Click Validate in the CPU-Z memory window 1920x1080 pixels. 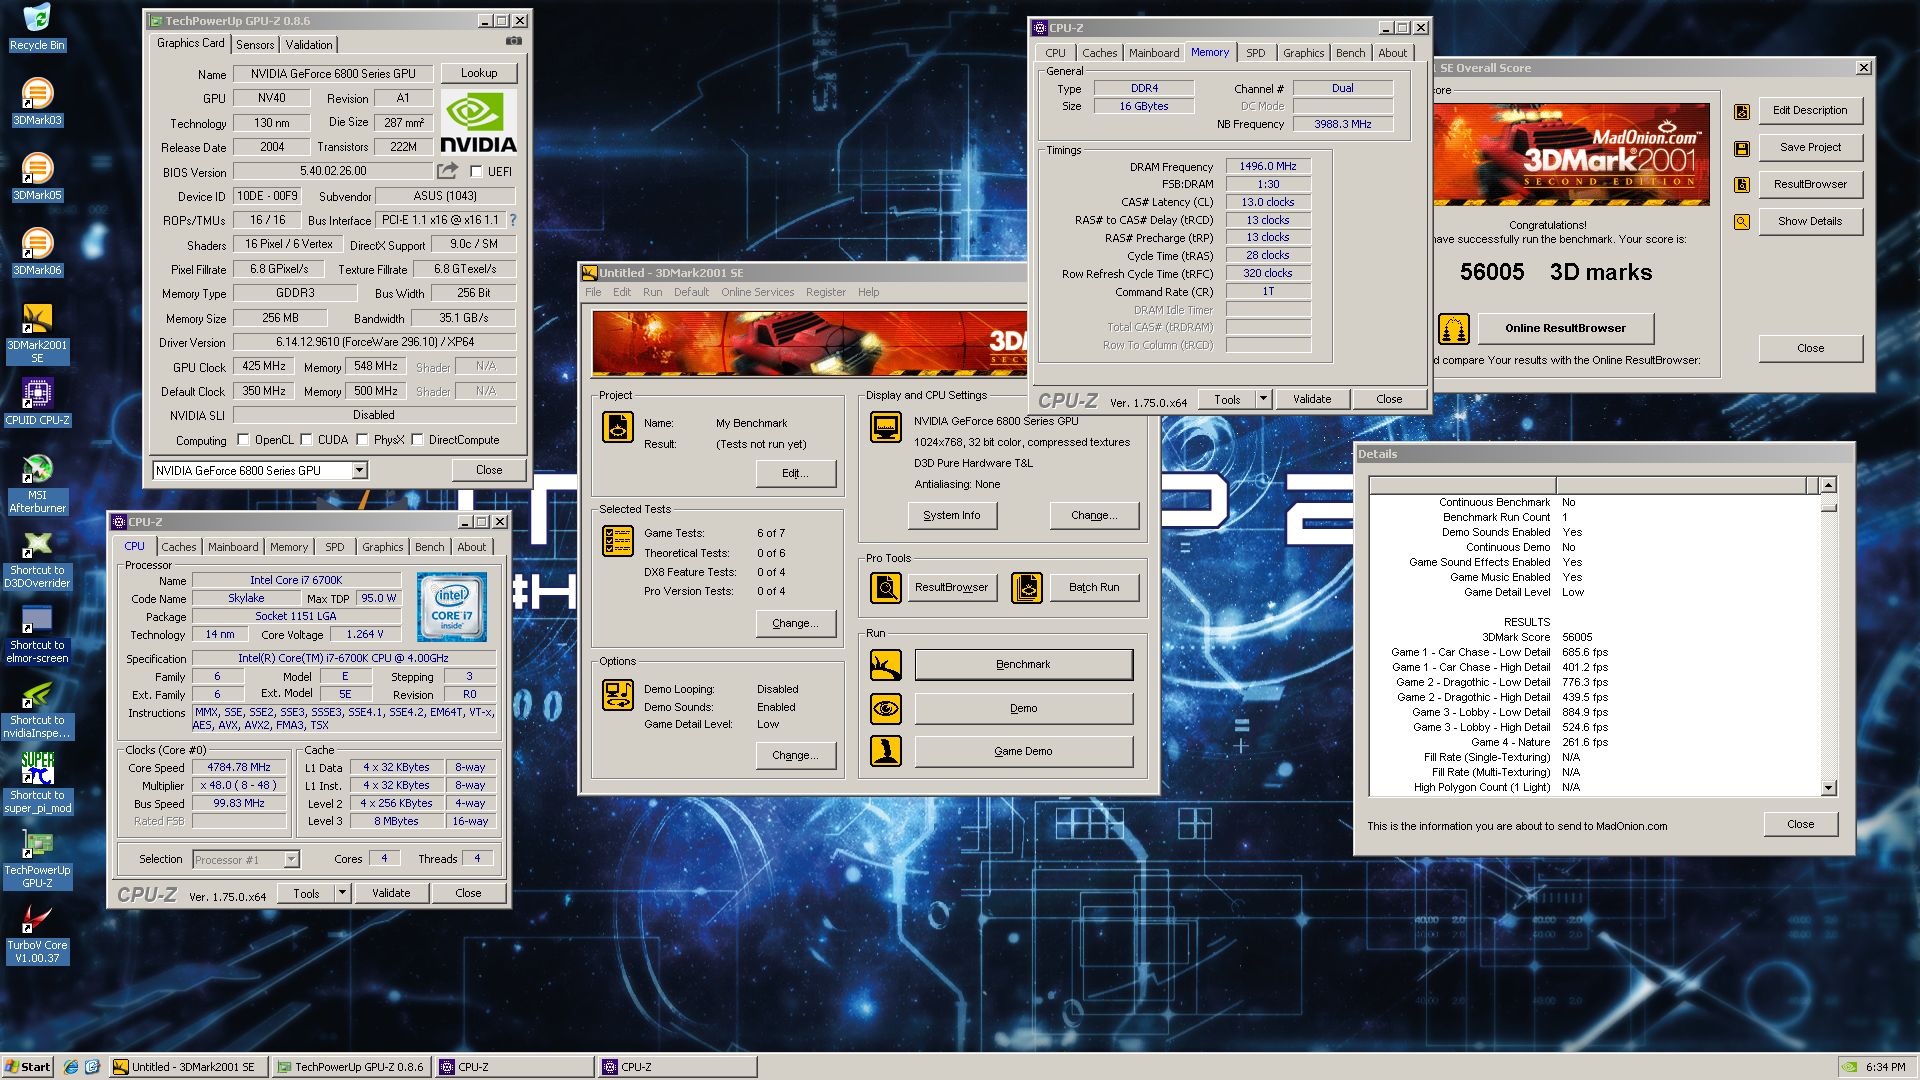[x=1312, y=399]
